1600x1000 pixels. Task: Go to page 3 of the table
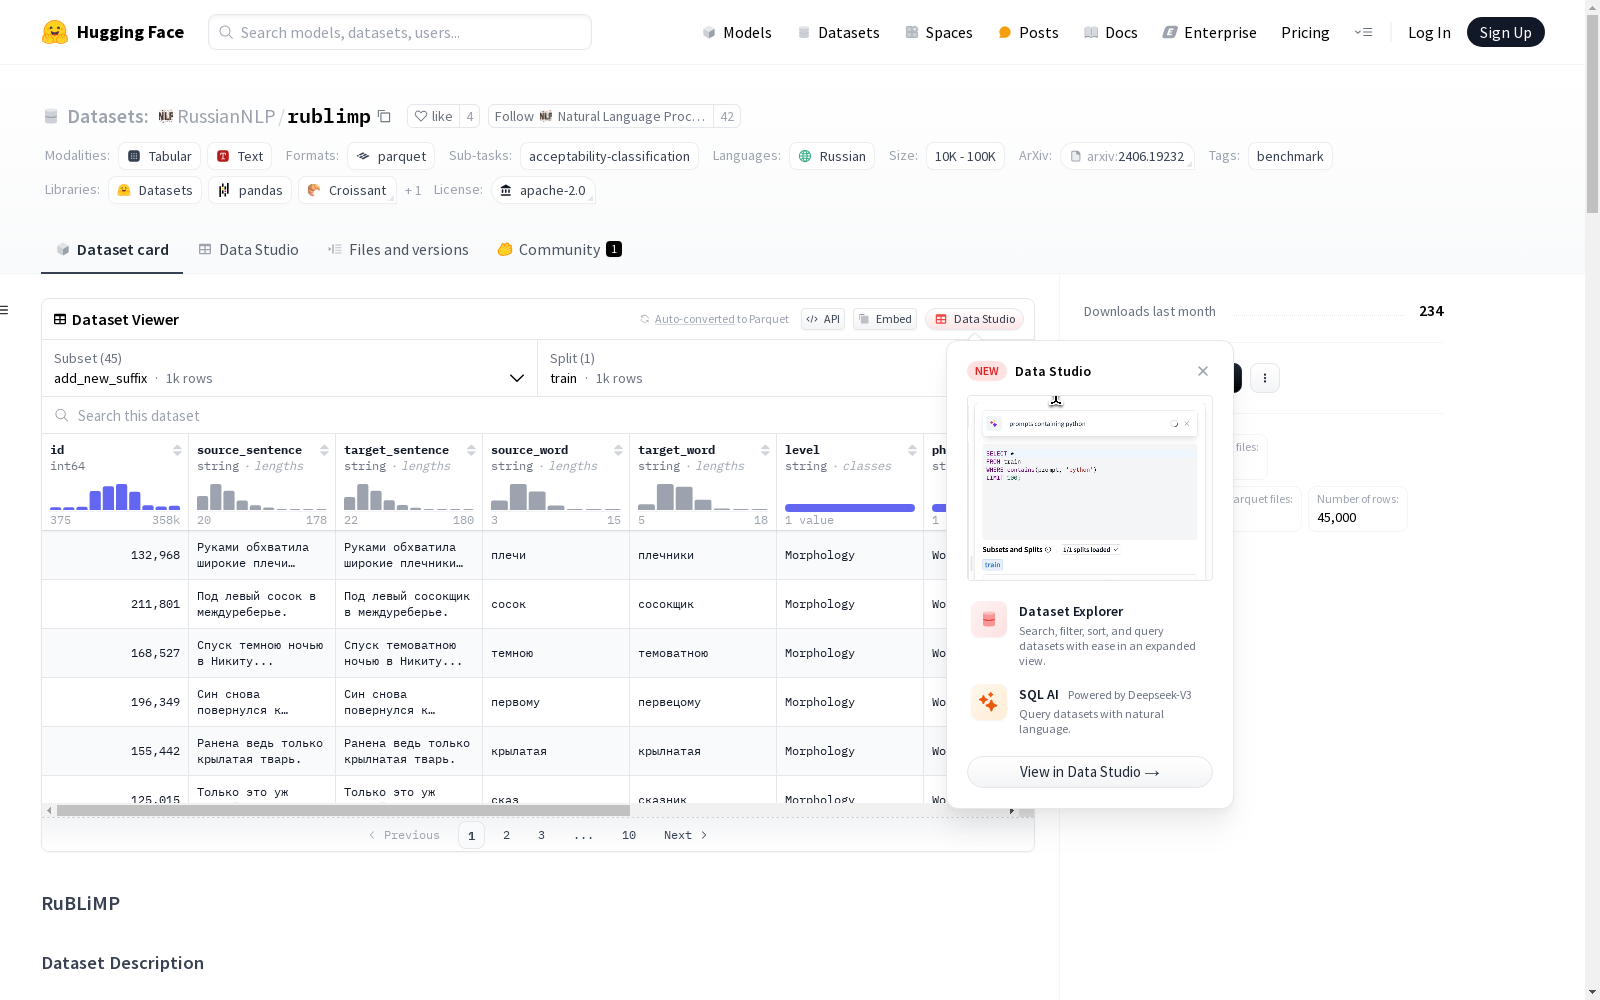coord(541,835)
